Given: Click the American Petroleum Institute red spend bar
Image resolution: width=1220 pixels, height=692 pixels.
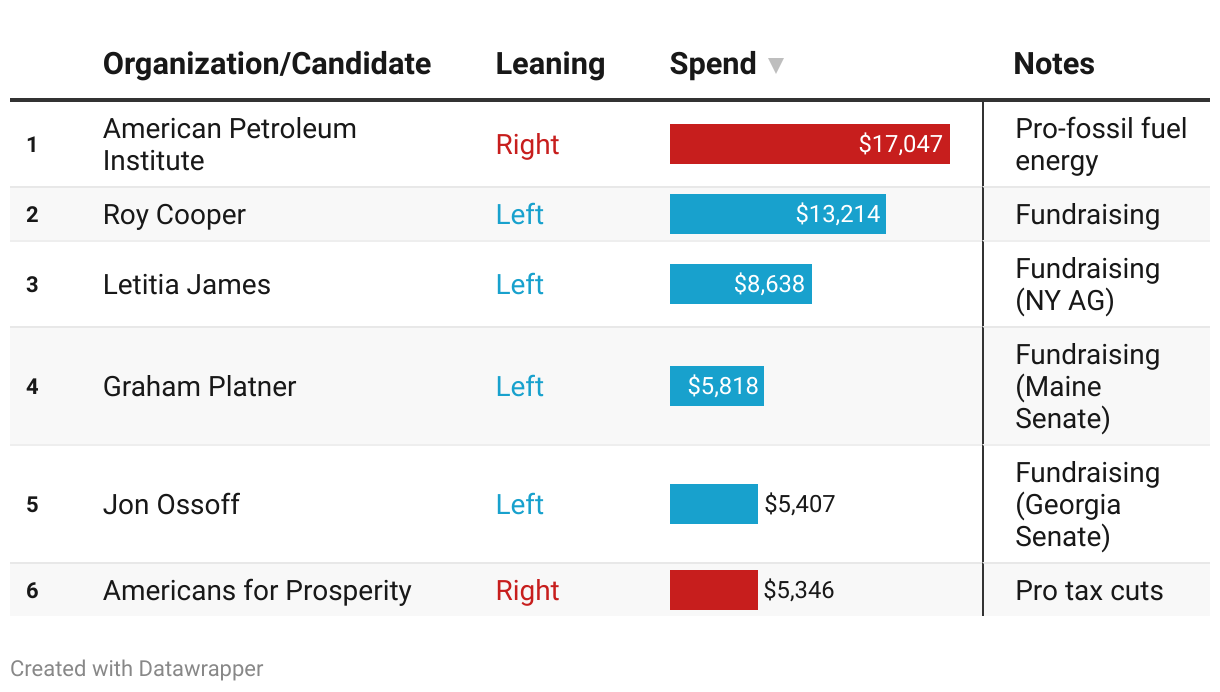Looking at the screenshot, I should [x=809, y=144].
